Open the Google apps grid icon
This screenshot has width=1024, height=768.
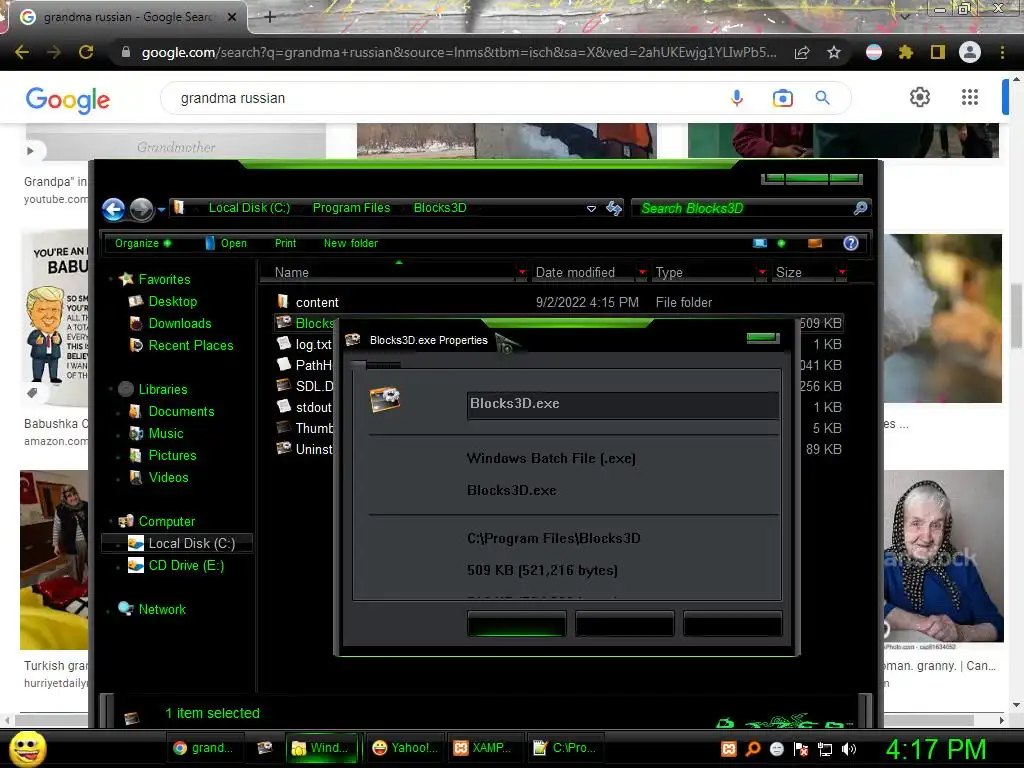pyautogui.click(x=970, y=97)
